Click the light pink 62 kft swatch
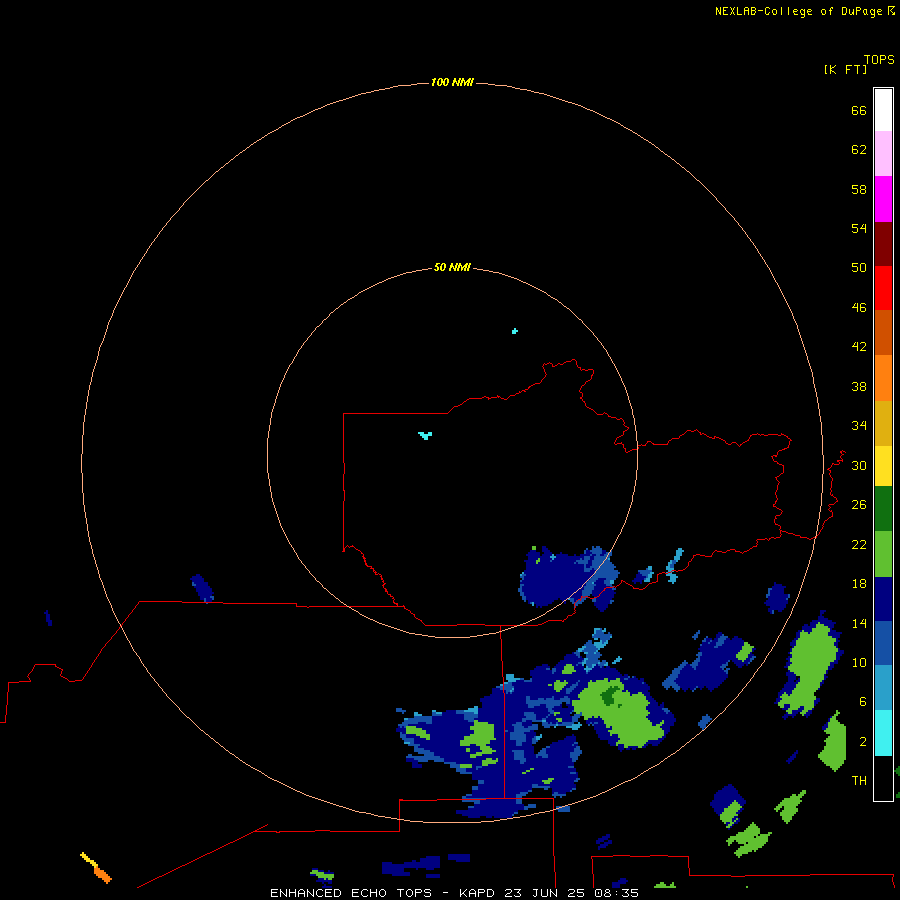900x900 pixels. [x=883, y=153]
